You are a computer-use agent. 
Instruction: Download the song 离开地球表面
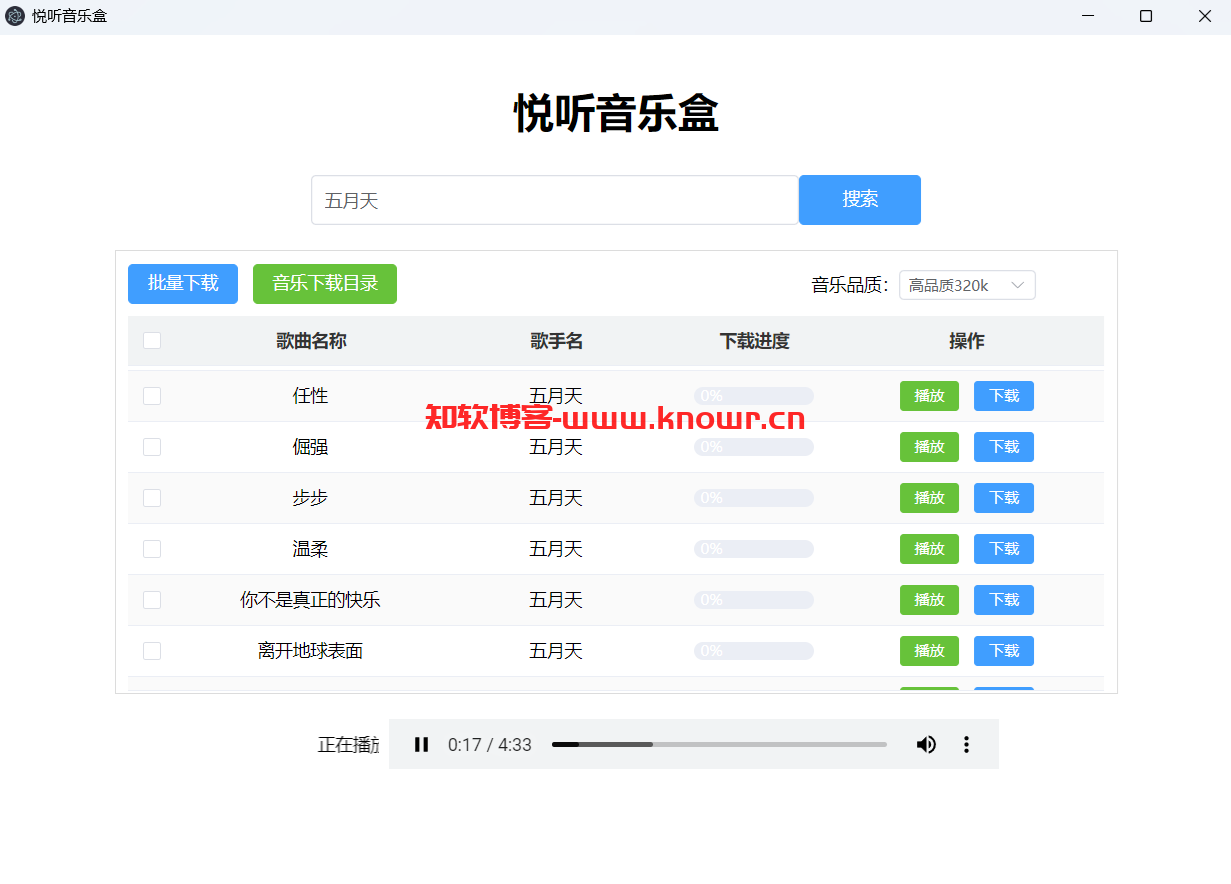[1004, 651]
